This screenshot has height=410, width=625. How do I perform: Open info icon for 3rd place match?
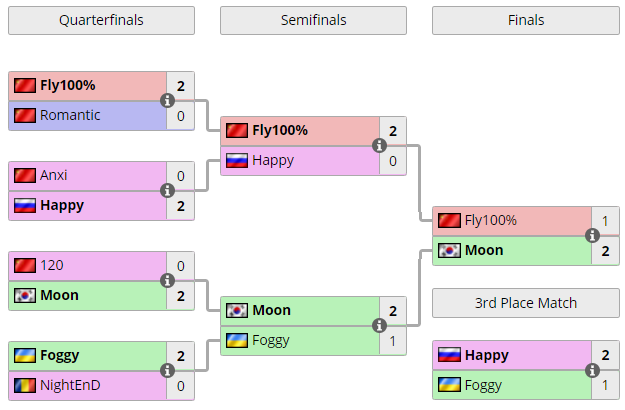592,370
